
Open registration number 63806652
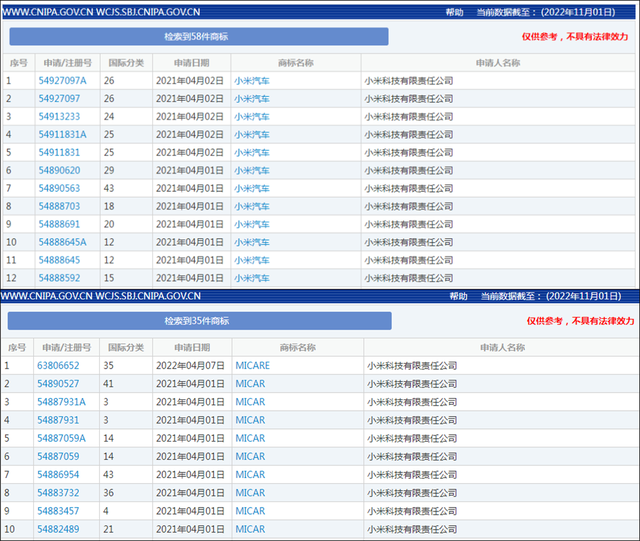[x=58, y=366]
